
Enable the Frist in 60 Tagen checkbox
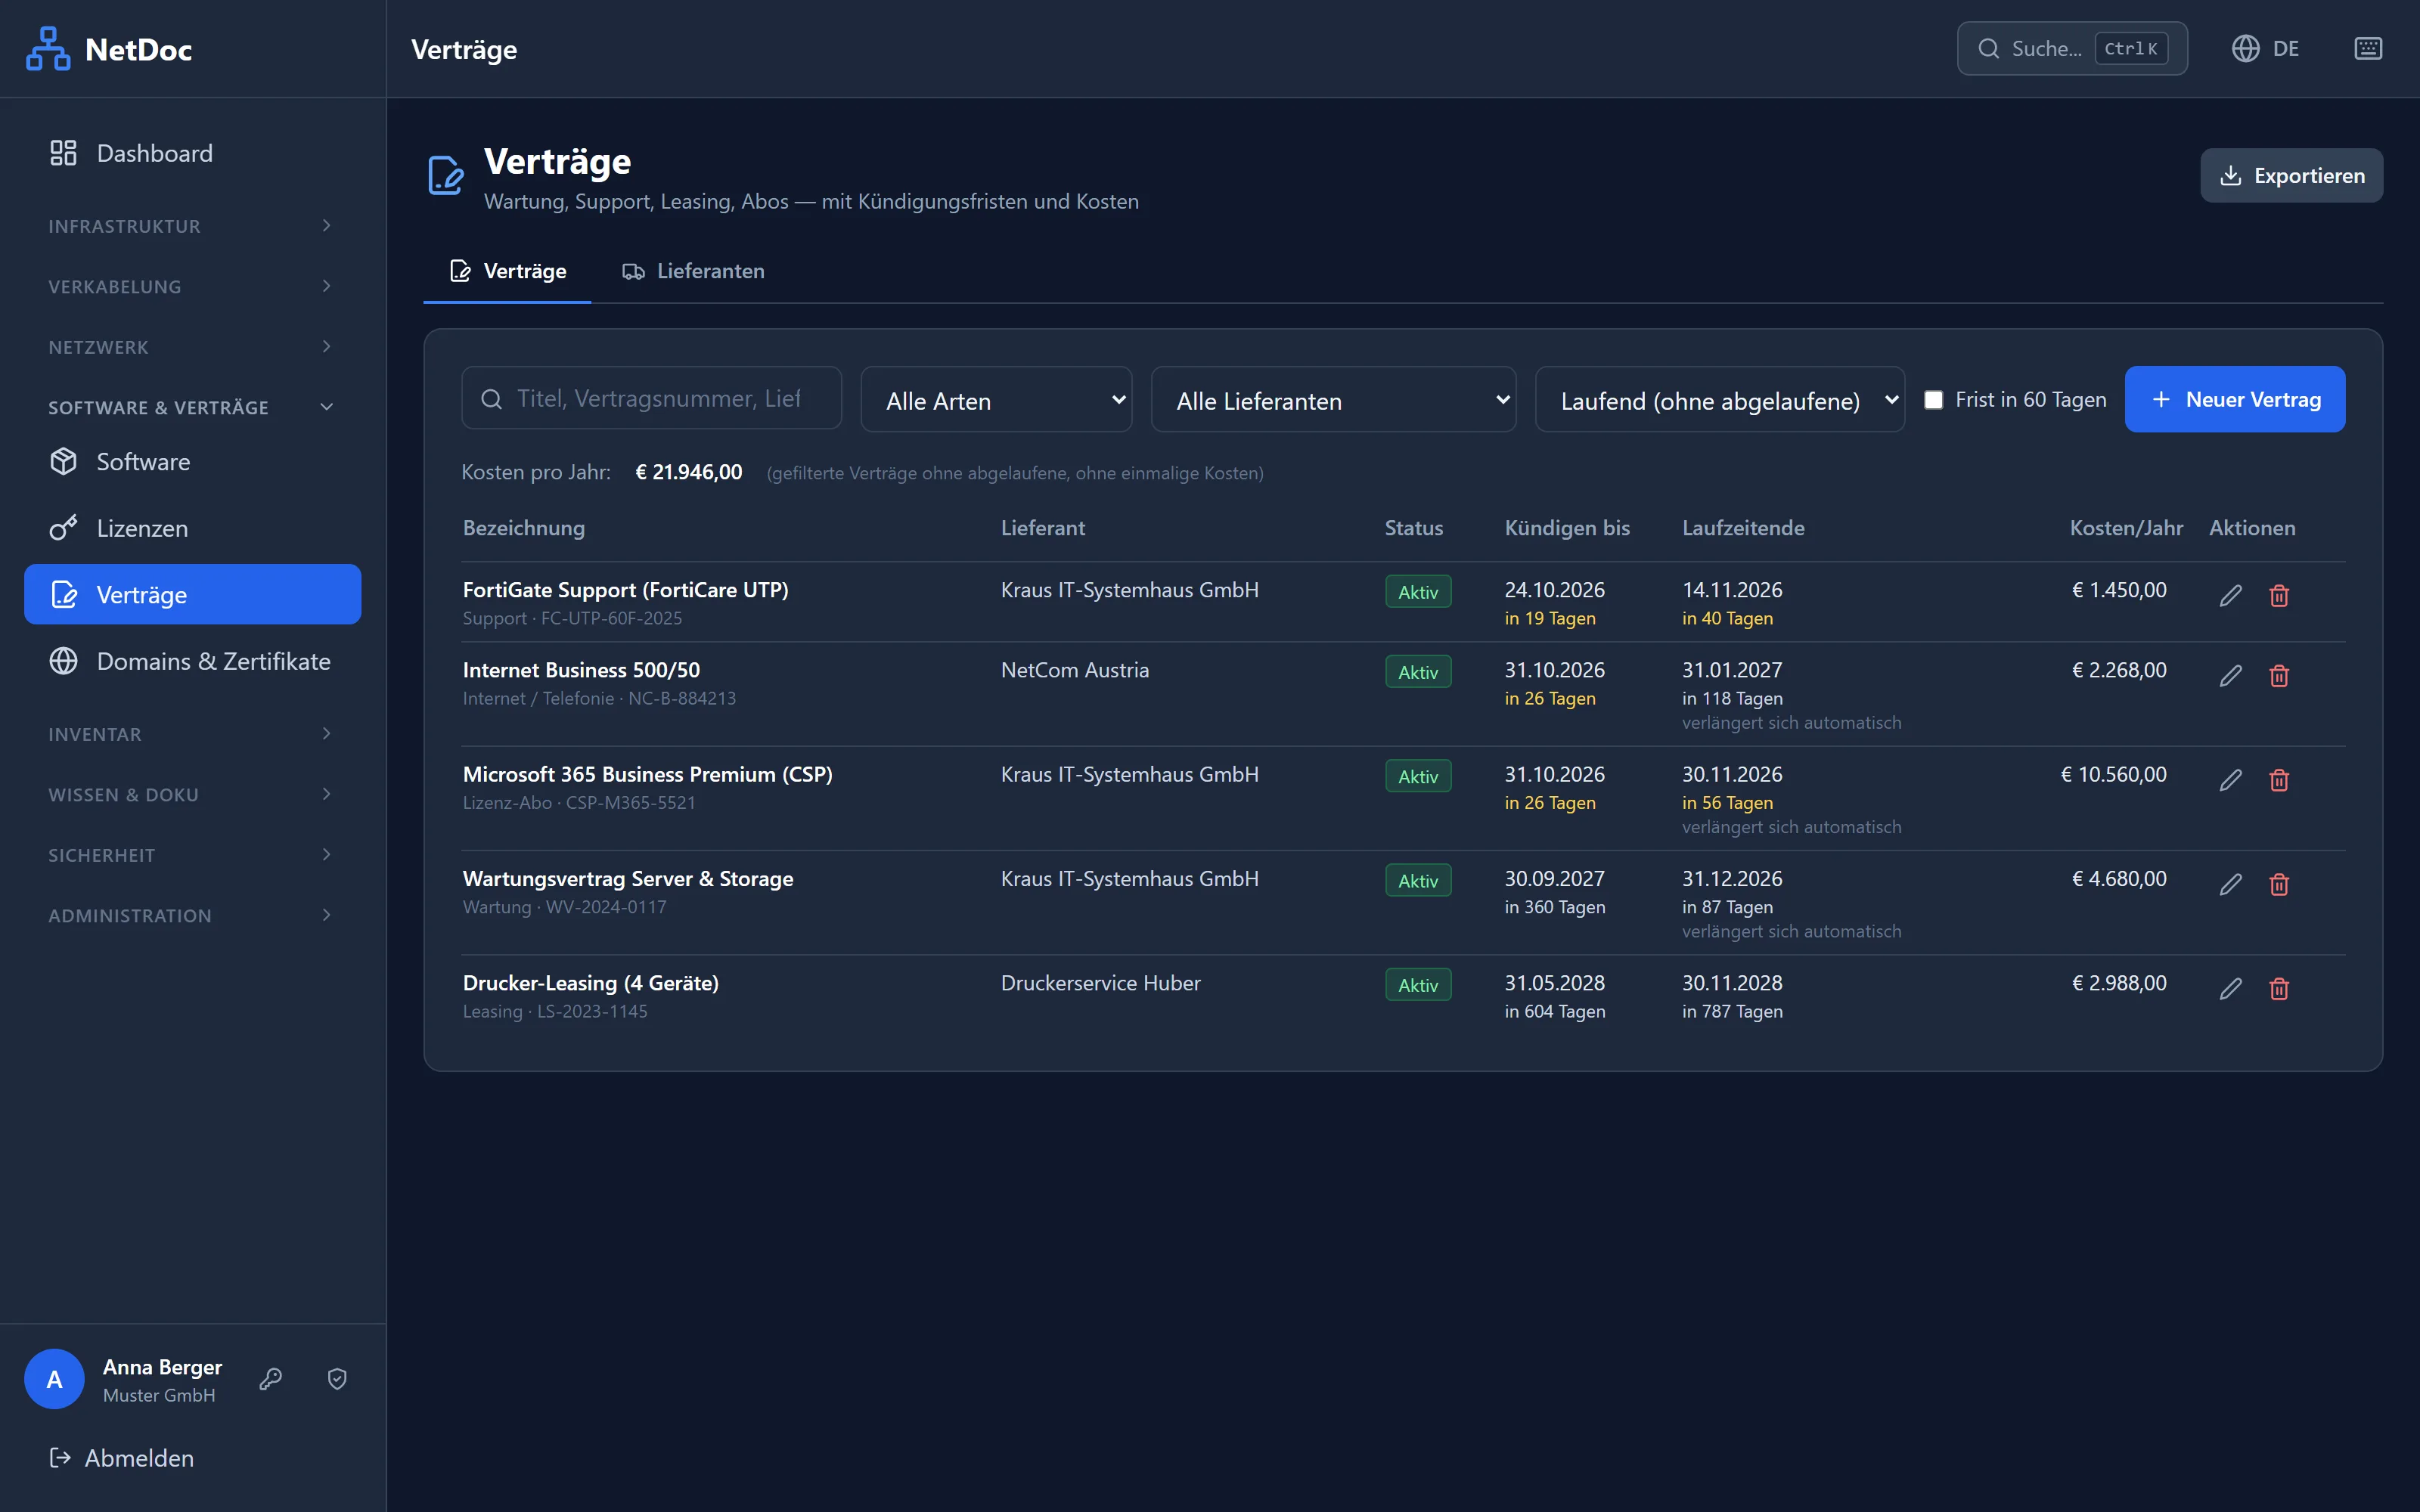(1934, 400)
